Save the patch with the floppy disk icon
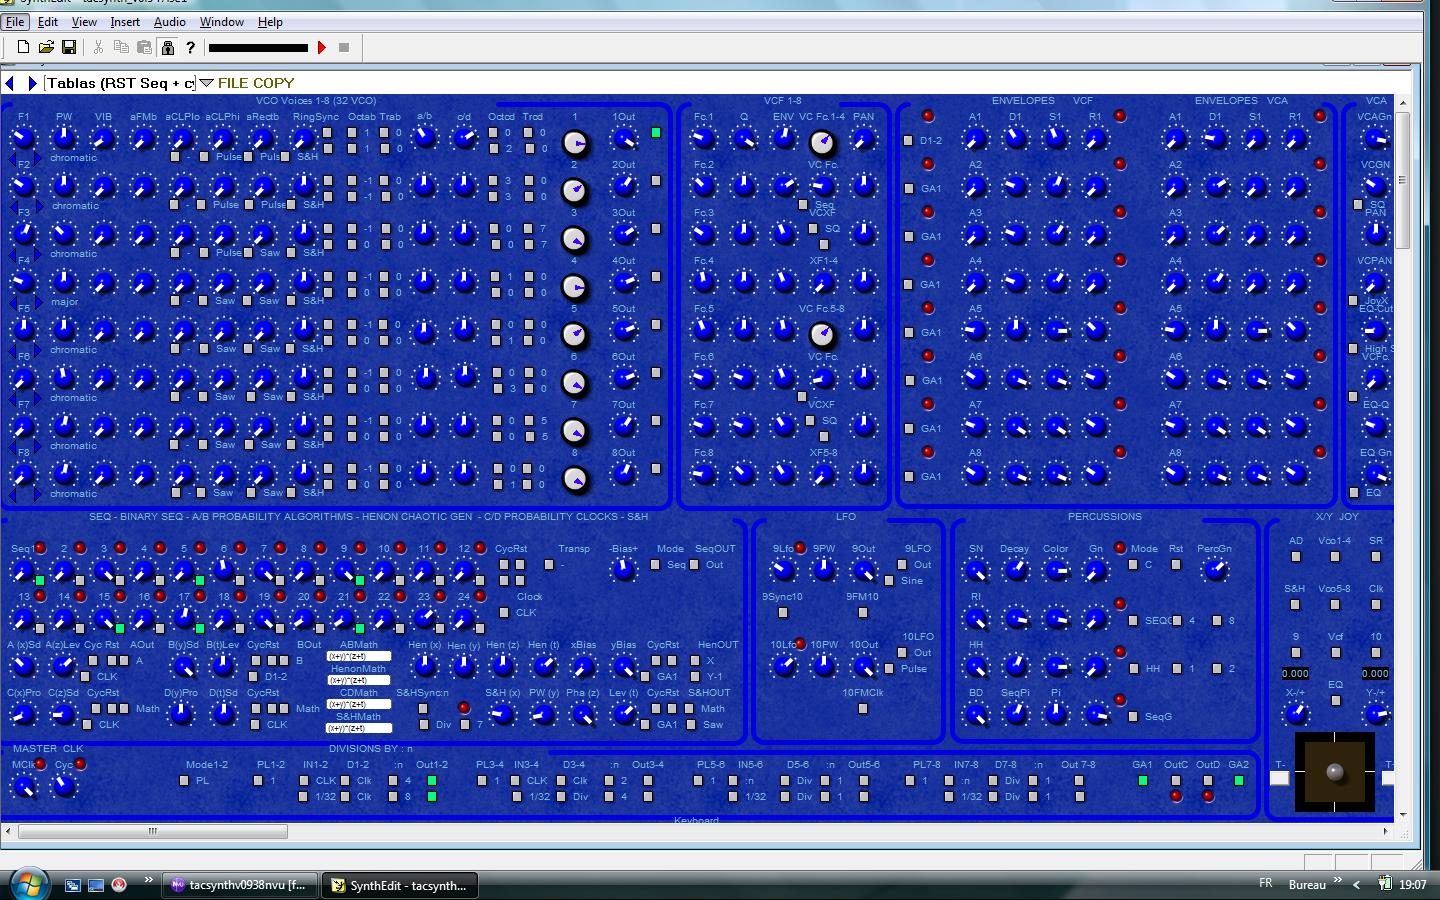The width and height of the screenshot is (1440, 900). 70,46
